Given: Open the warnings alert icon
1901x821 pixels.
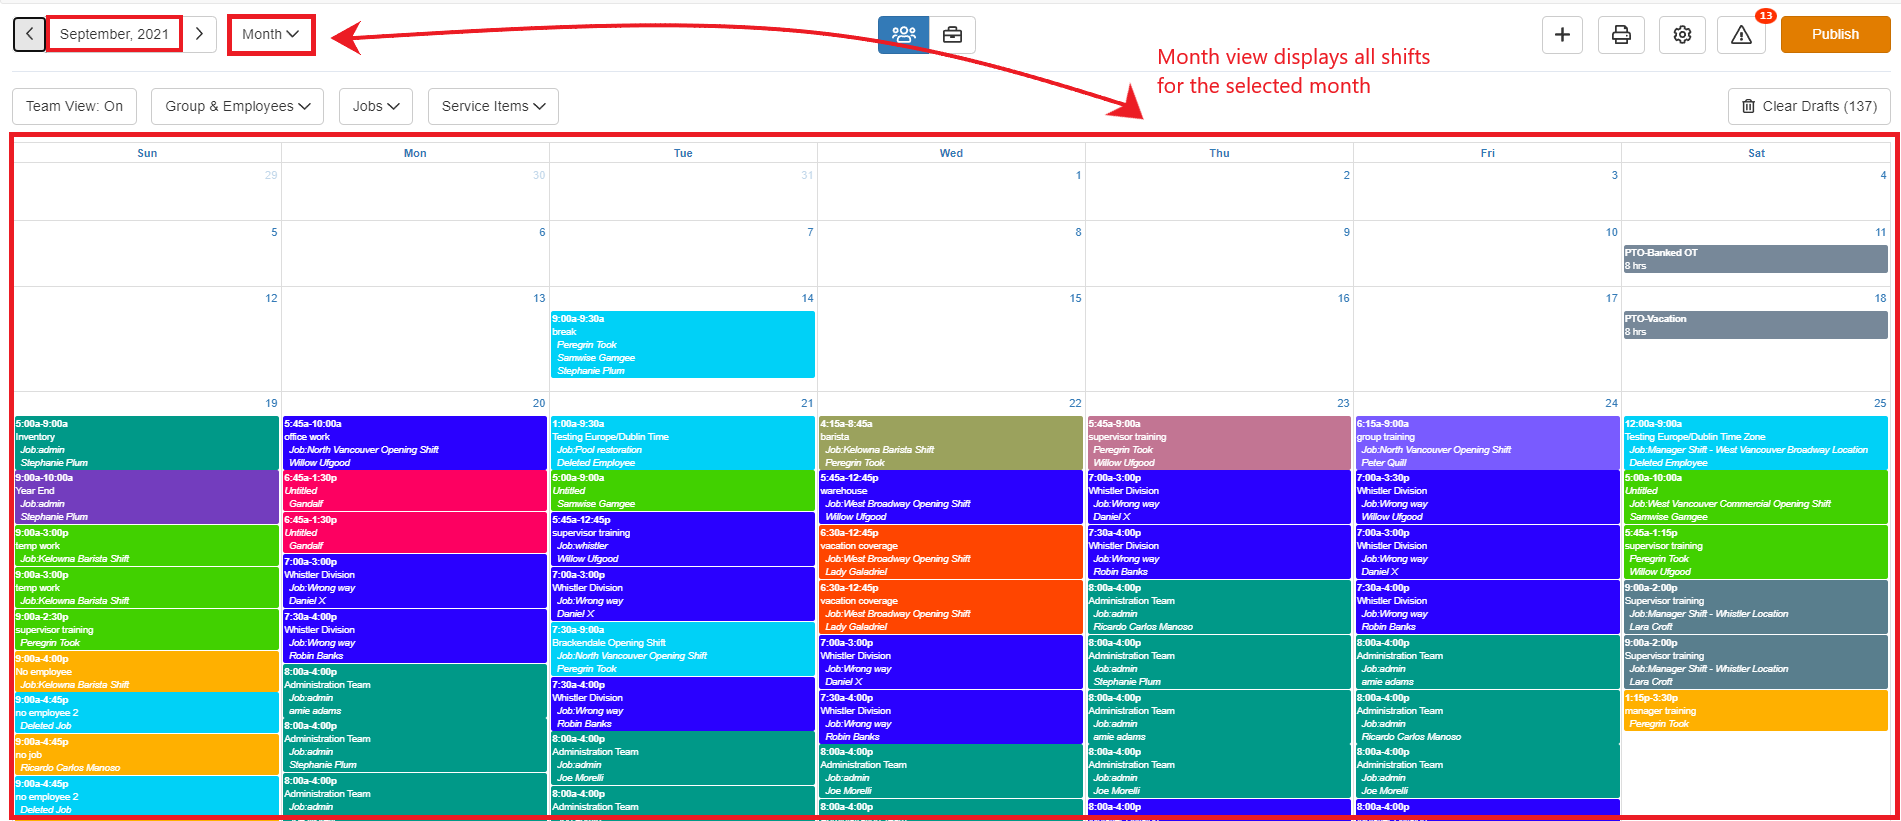Looking at the screenshot, I should (x=1741, y=34).
